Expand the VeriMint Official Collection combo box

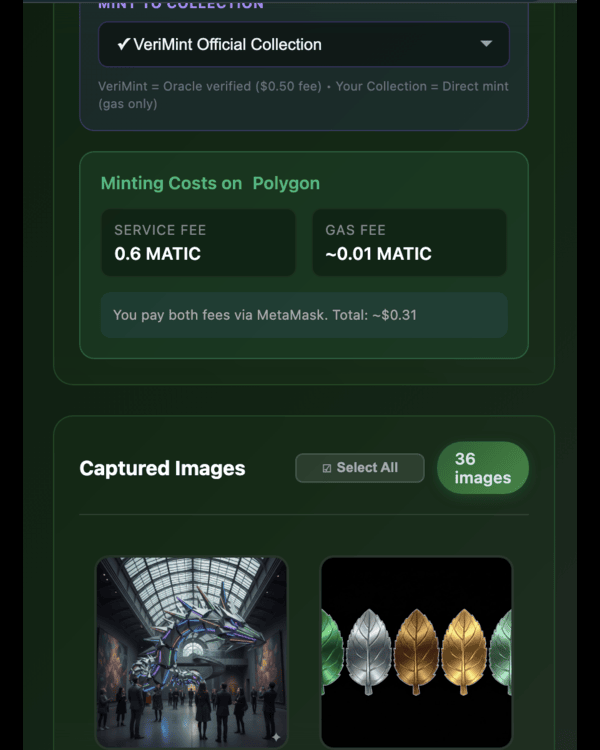pos(304,44)
